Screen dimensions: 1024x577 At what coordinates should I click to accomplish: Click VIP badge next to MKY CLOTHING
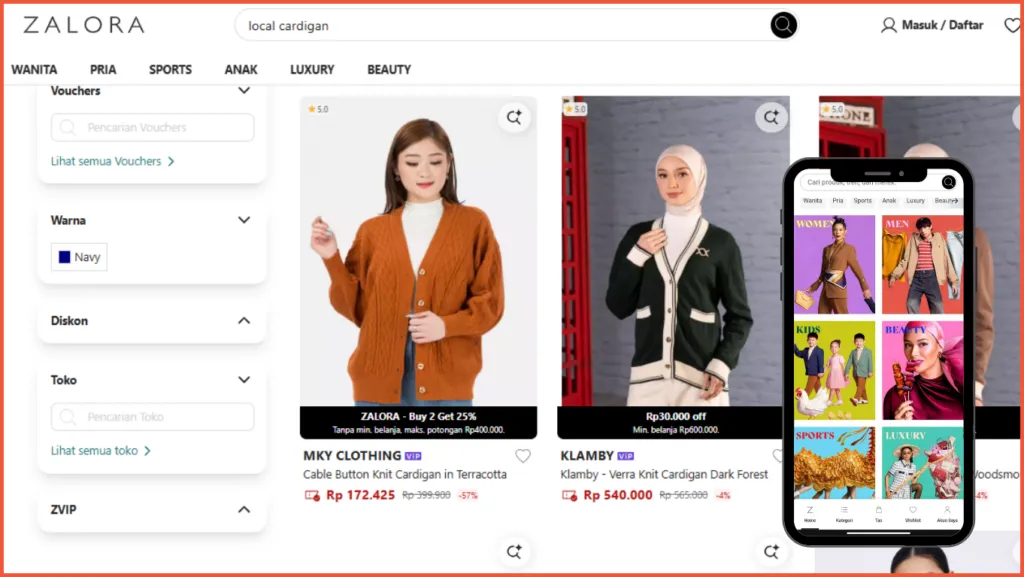pos(413,456)
